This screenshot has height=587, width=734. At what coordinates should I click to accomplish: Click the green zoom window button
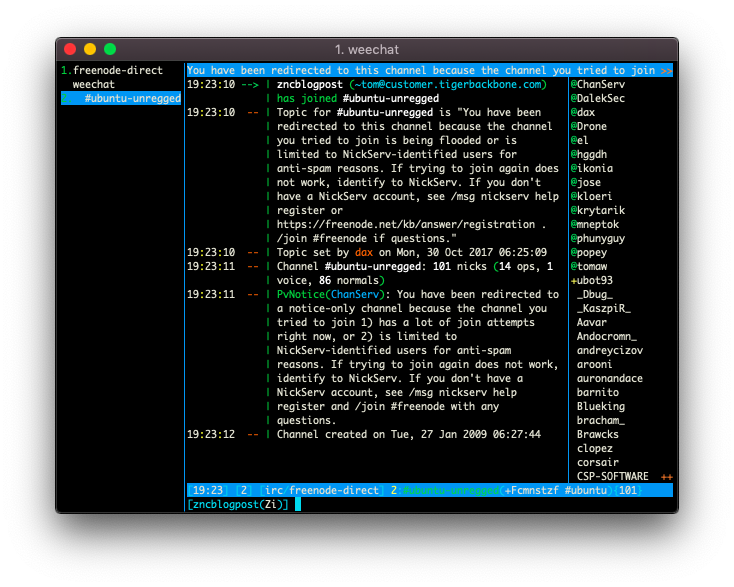click(110, 49)
